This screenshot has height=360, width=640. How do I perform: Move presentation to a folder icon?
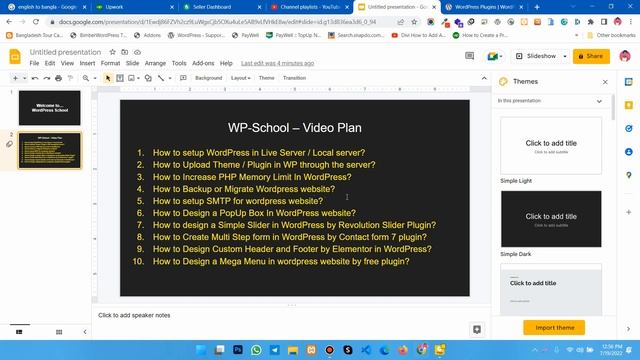[125, 52]
